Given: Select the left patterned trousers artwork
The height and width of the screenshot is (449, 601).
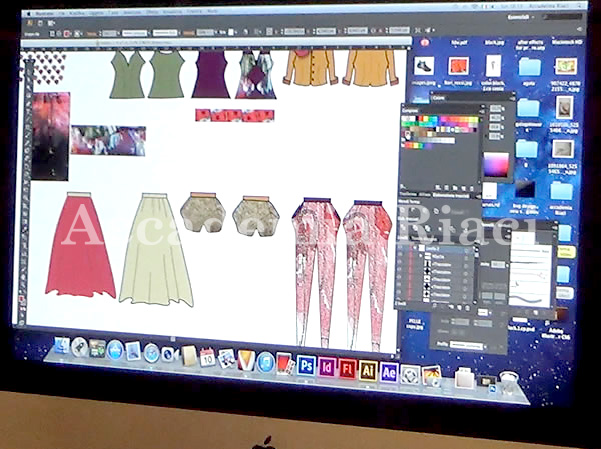Looking at the screenshot, I should (x=315, y=272).
